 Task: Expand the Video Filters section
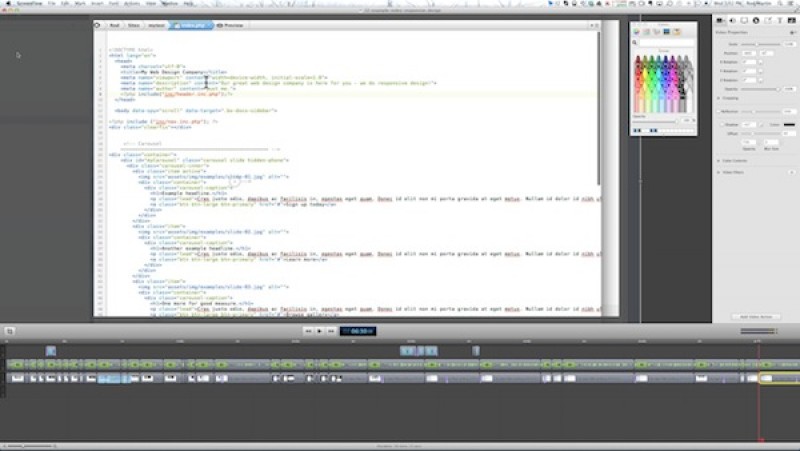click(x=719, y=172)
